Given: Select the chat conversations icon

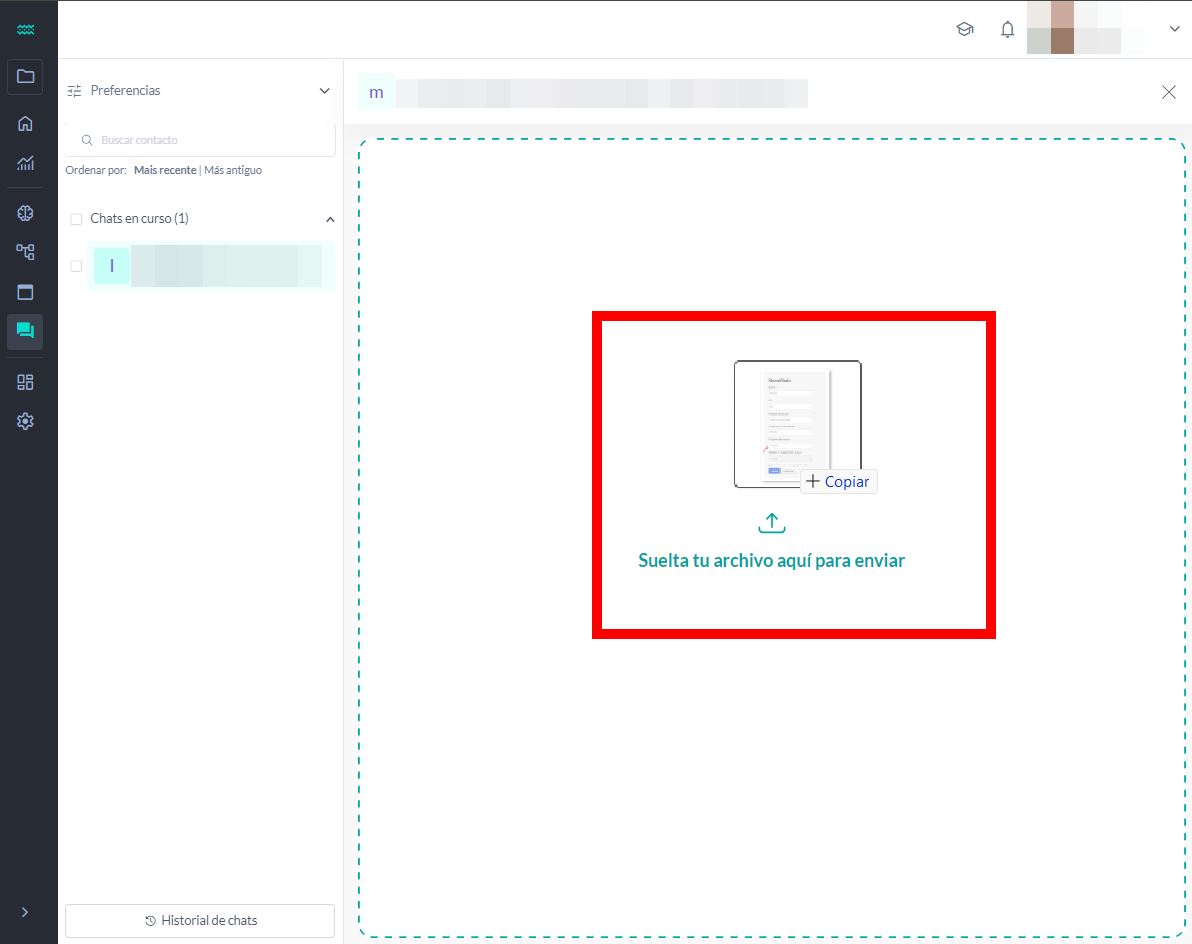Looking at the screenshot, I should pos(25,331).
